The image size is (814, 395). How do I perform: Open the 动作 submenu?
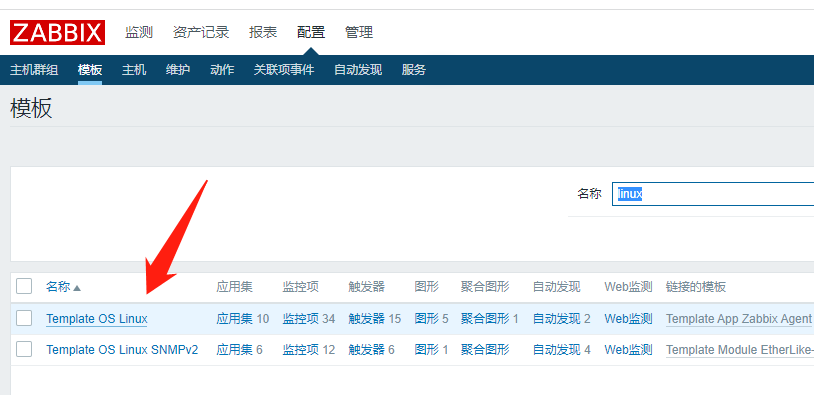click(222, 70)
